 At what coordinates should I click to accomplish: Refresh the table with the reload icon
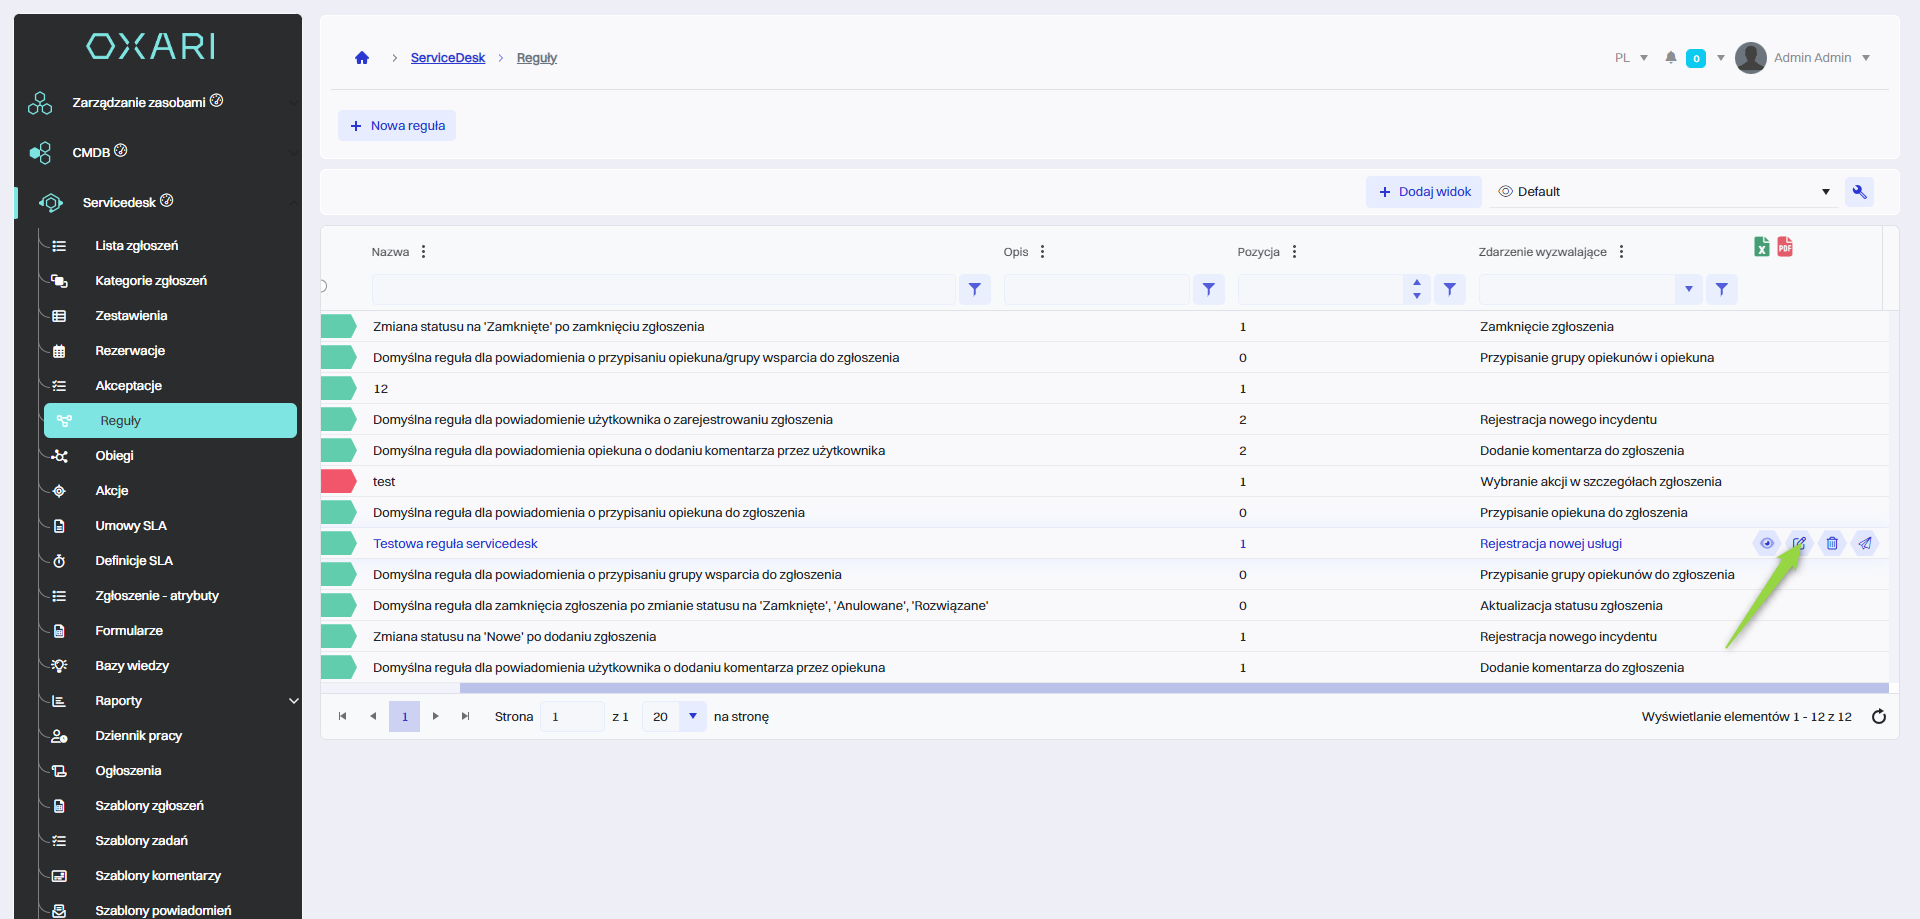[x=1878, y=716]
